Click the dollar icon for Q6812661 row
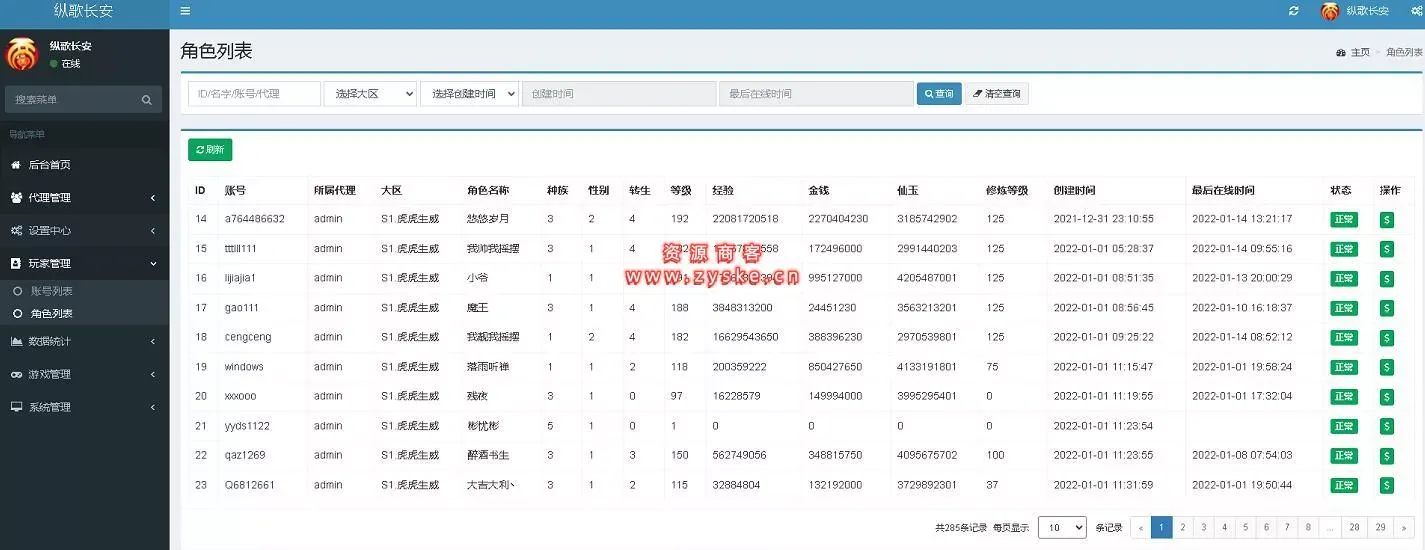This screenshot has width=1425, height=550. (1387, 485)
